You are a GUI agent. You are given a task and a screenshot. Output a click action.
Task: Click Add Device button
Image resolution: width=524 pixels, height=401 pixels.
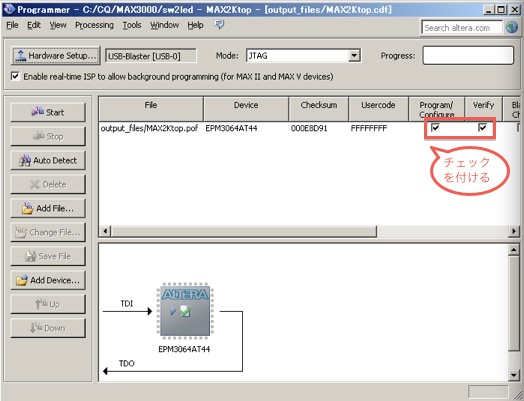point(48,280)
